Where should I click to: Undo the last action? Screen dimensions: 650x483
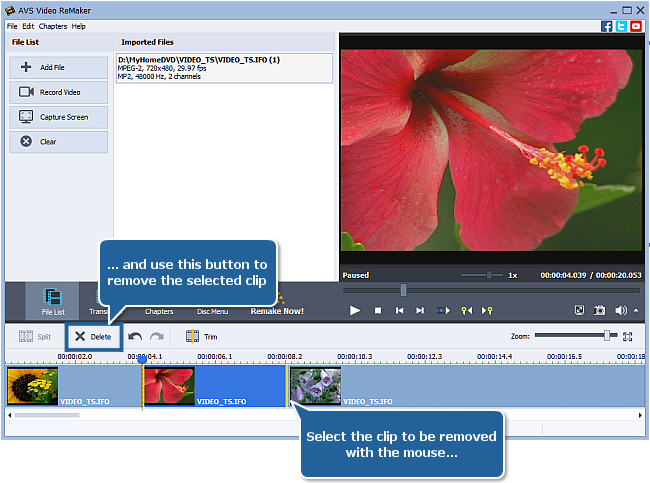[x=135, y=337]
